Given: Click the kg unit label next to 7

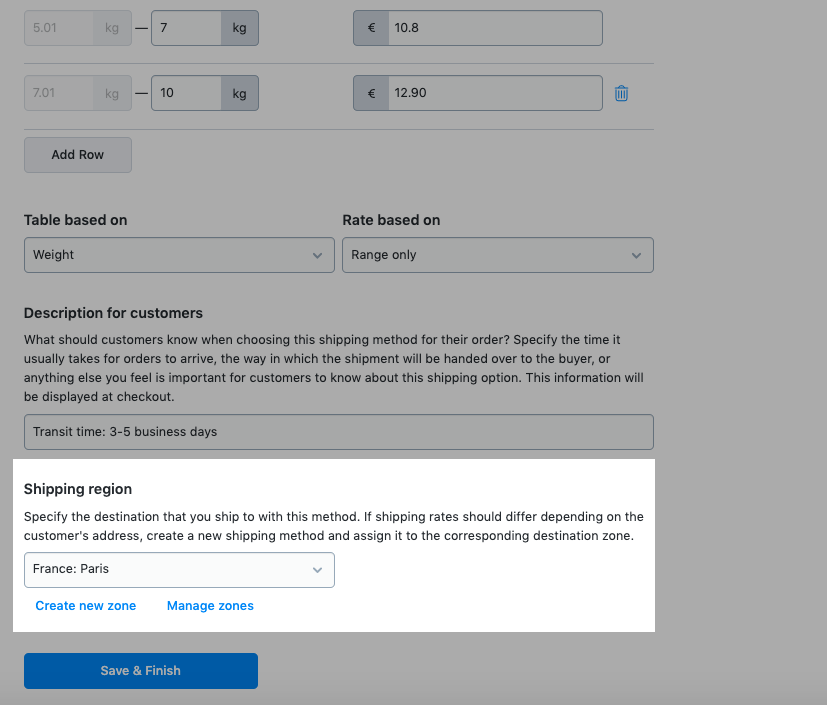Looking at the screenshot, I should [x=239, y=28].
